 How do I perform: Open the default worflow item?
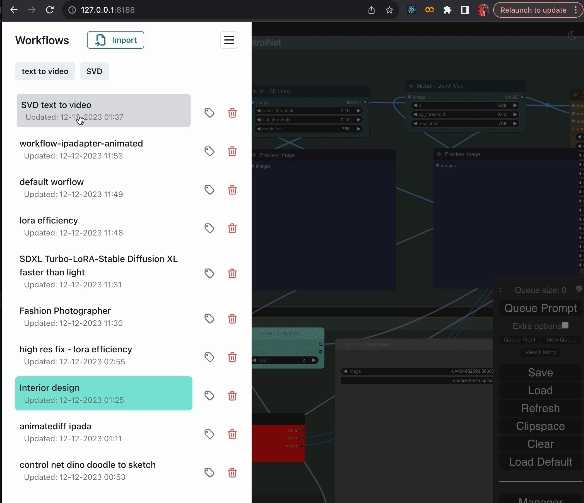pos(104,188)
